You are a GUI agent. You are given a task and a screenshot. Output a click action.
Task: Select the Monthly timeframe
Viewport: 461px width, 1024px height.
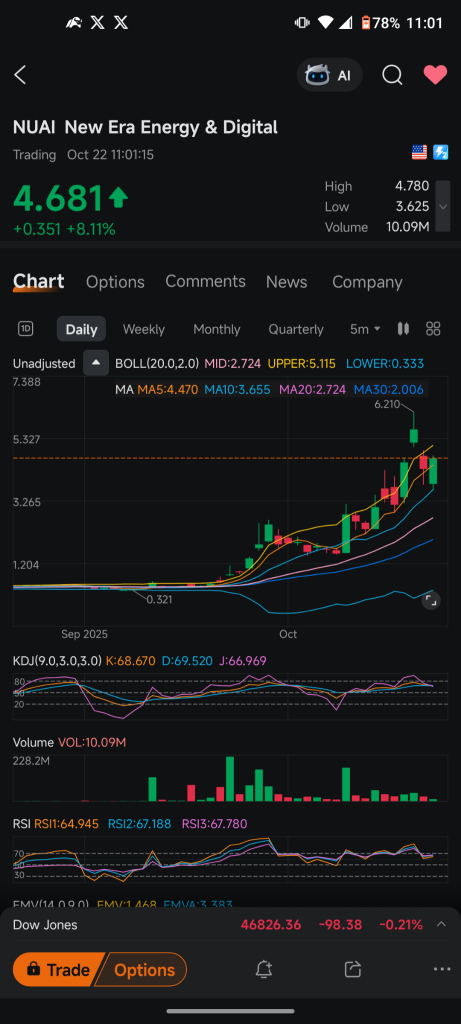[217, 329]
